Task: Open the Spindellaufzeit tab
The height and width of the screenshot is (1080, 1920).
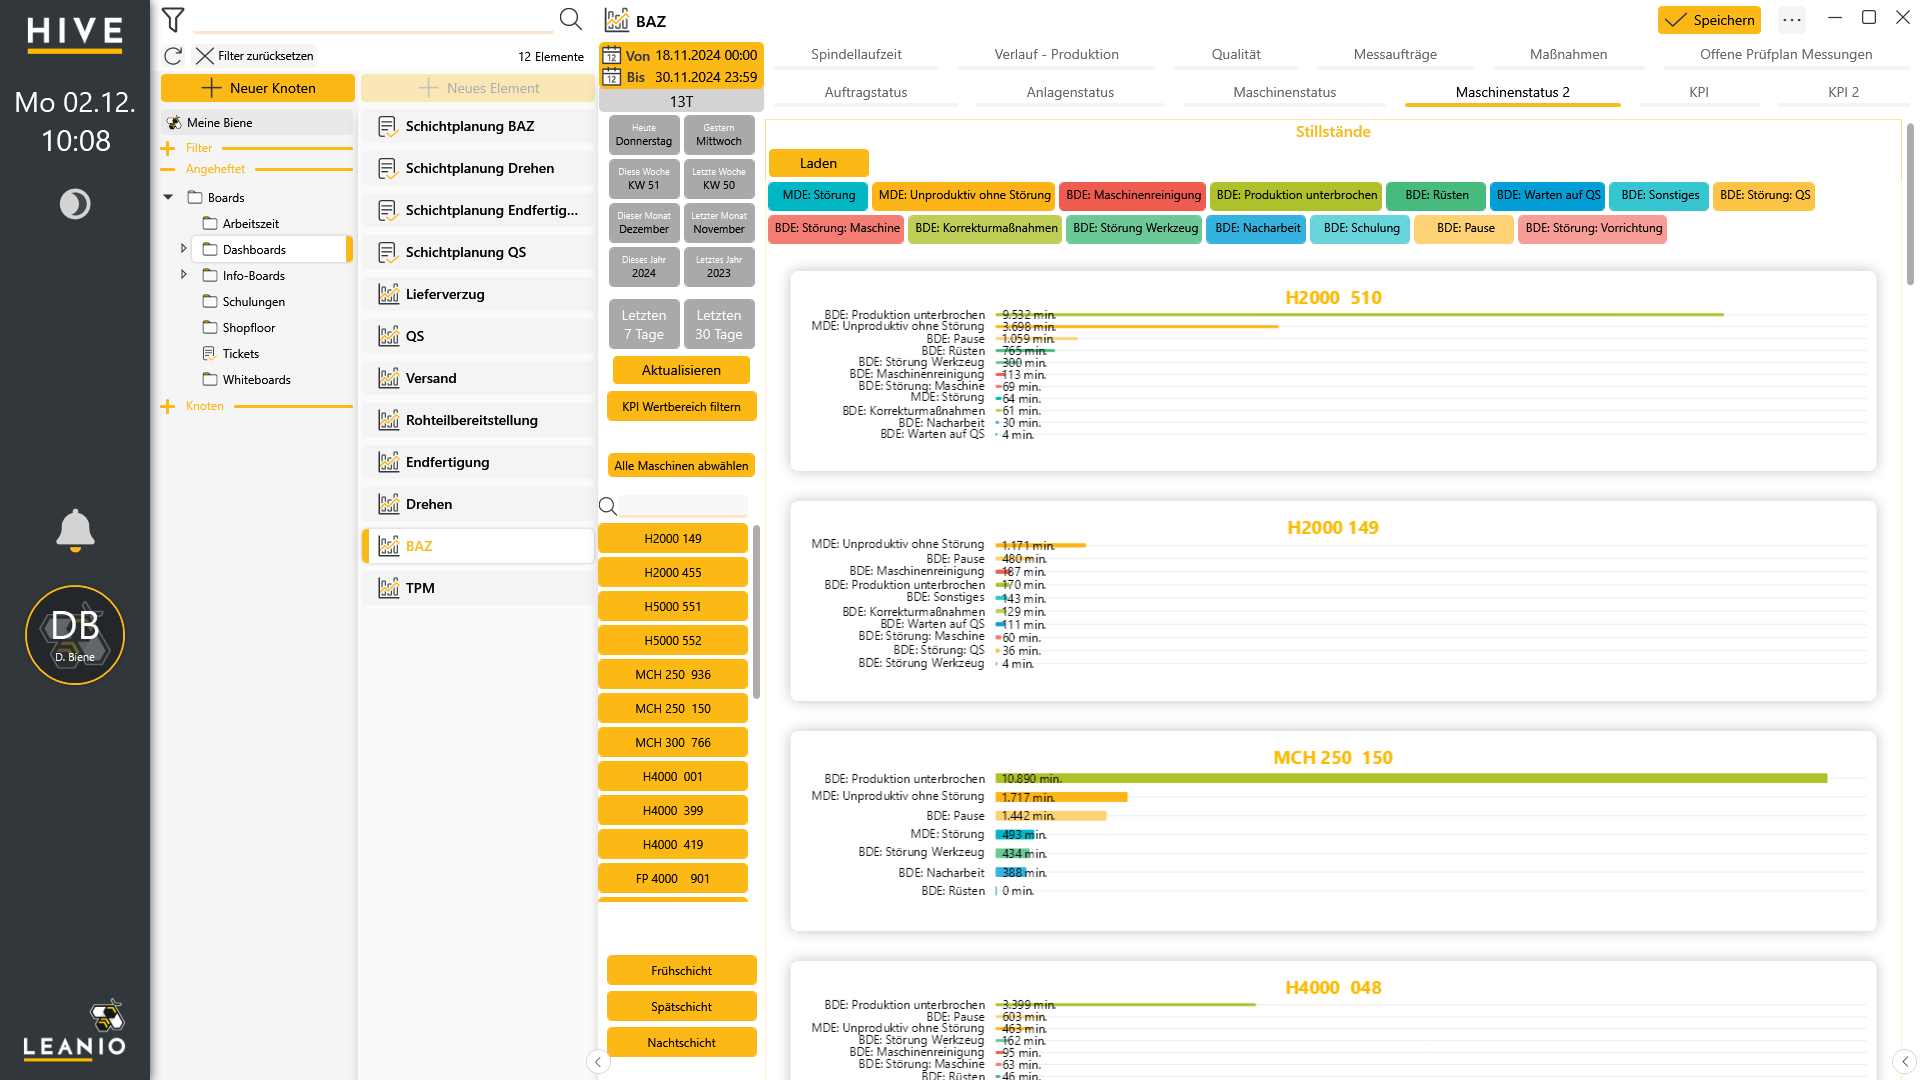Action: pyautogui.click(x=856, y=55)
